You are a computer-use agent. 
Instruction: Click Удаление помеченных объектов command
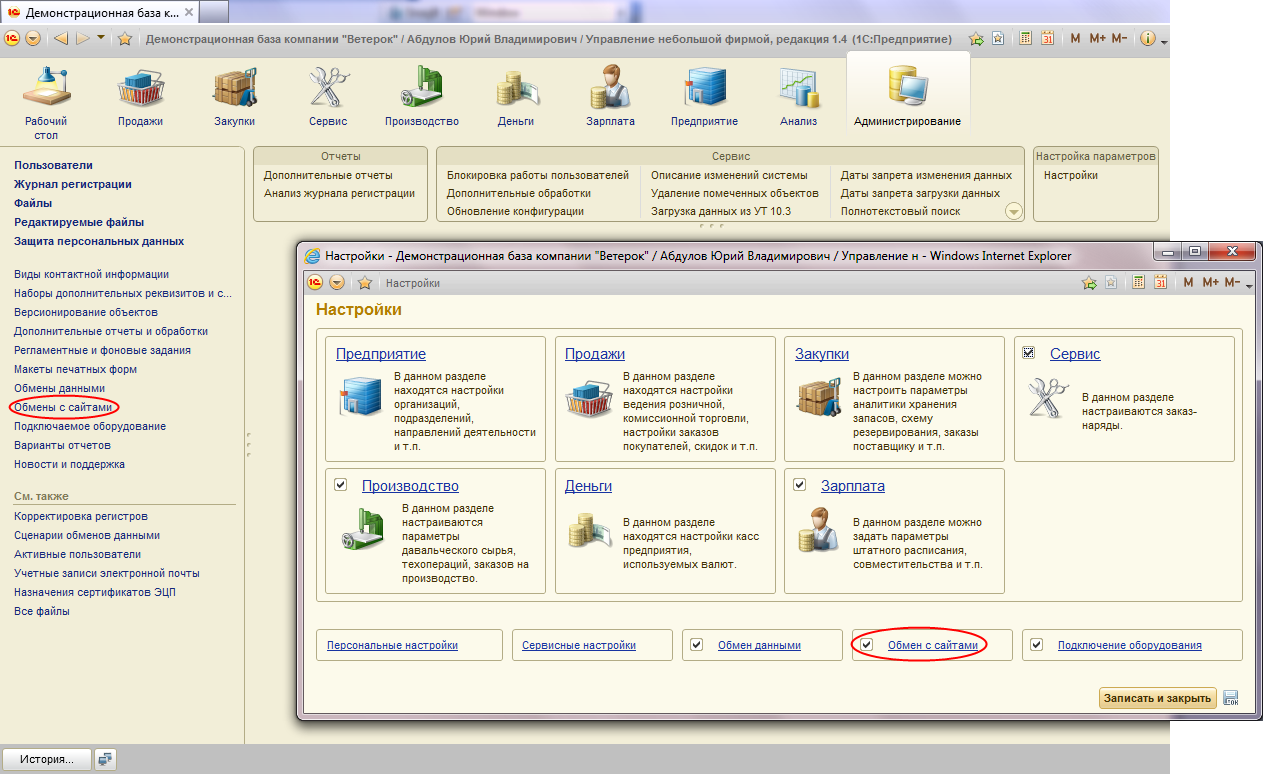[x=735, y=193]
